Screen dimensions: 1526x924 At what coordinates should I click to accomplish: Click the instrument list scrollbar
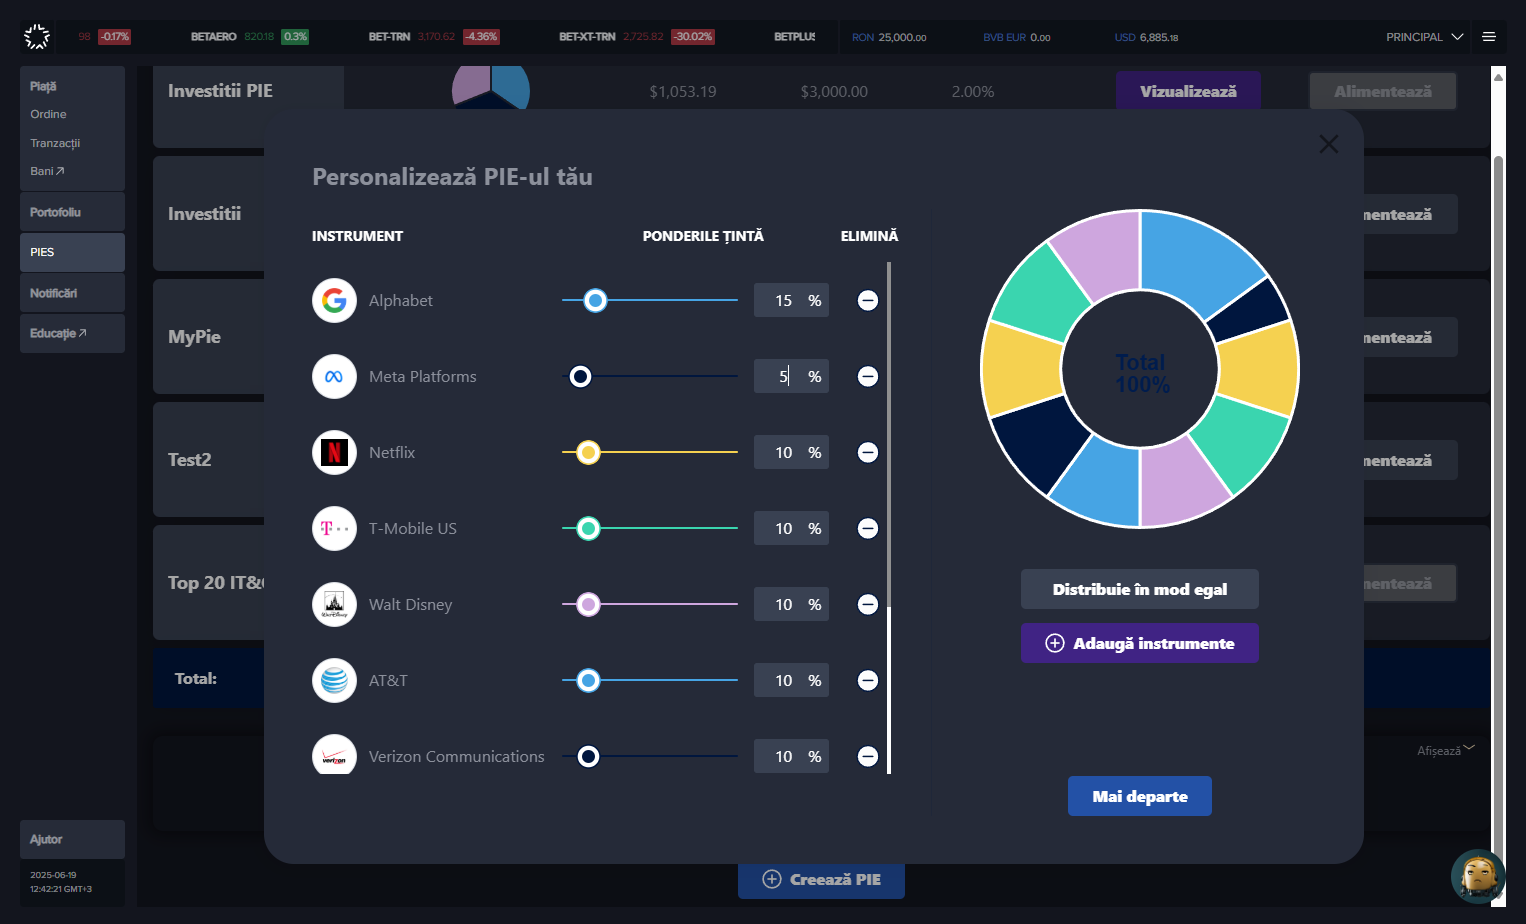[x=889, y=518]
